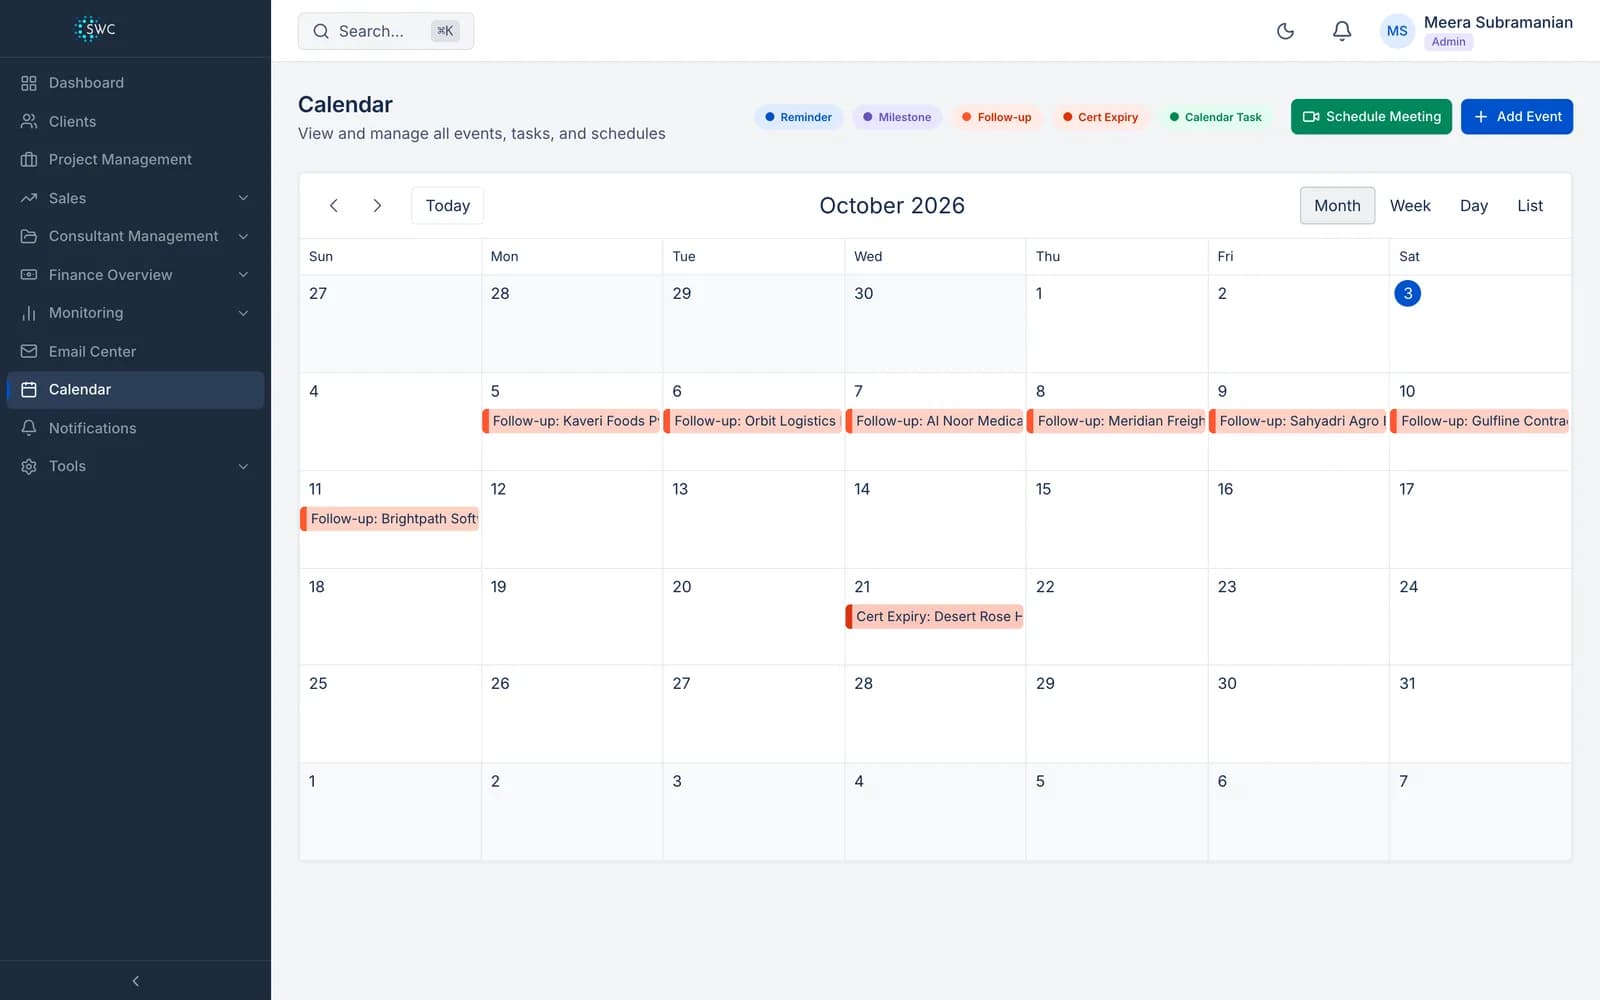Switch to Month view
The image size is (1600, 1000).
click(x=1337, y=205)
